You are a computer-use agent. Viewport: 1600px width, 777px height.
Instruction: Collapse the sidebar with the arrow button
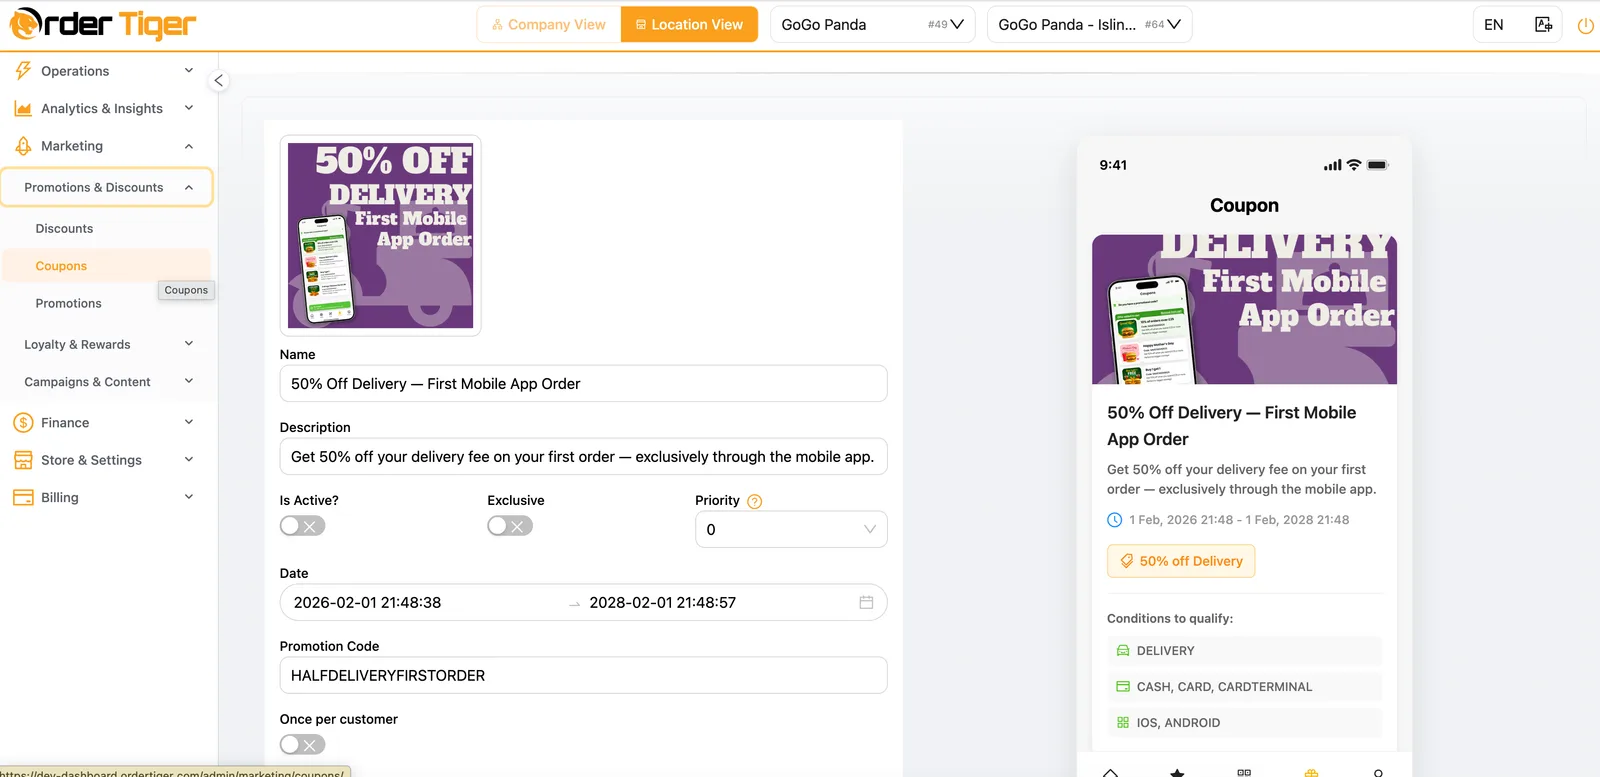tap(218, 81)
